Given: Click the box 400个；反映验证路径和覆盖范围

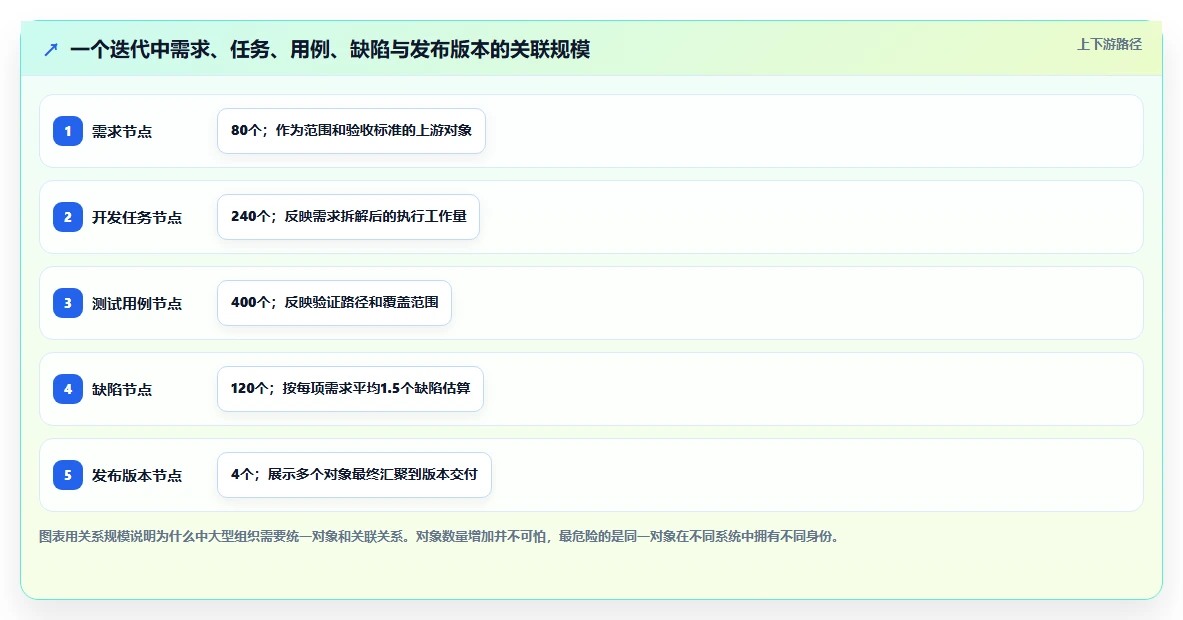Looking at the screenshot, I should [x=334, y=302].
